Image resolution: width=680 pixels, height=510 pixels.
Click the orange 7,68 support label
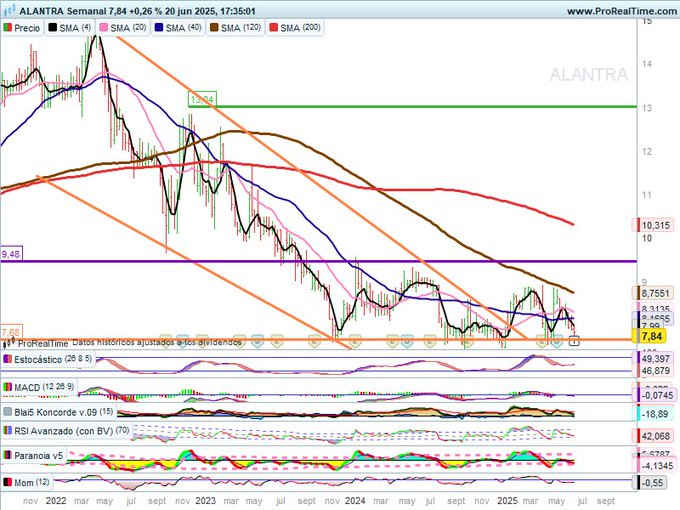pyautogui.click(x=10, y=332)
